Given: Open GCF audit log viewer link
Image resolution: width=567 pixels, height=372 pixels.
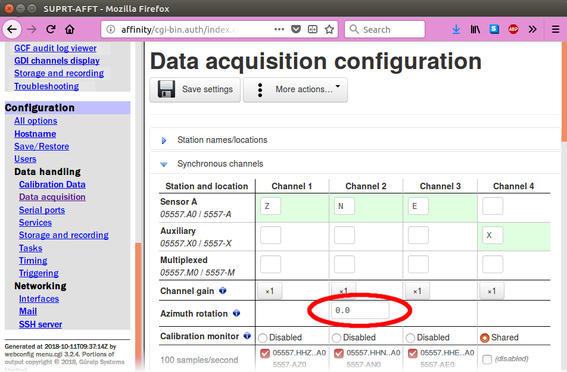Looking at the screenshot, I should pyautogui.click(x=55, y=48).
